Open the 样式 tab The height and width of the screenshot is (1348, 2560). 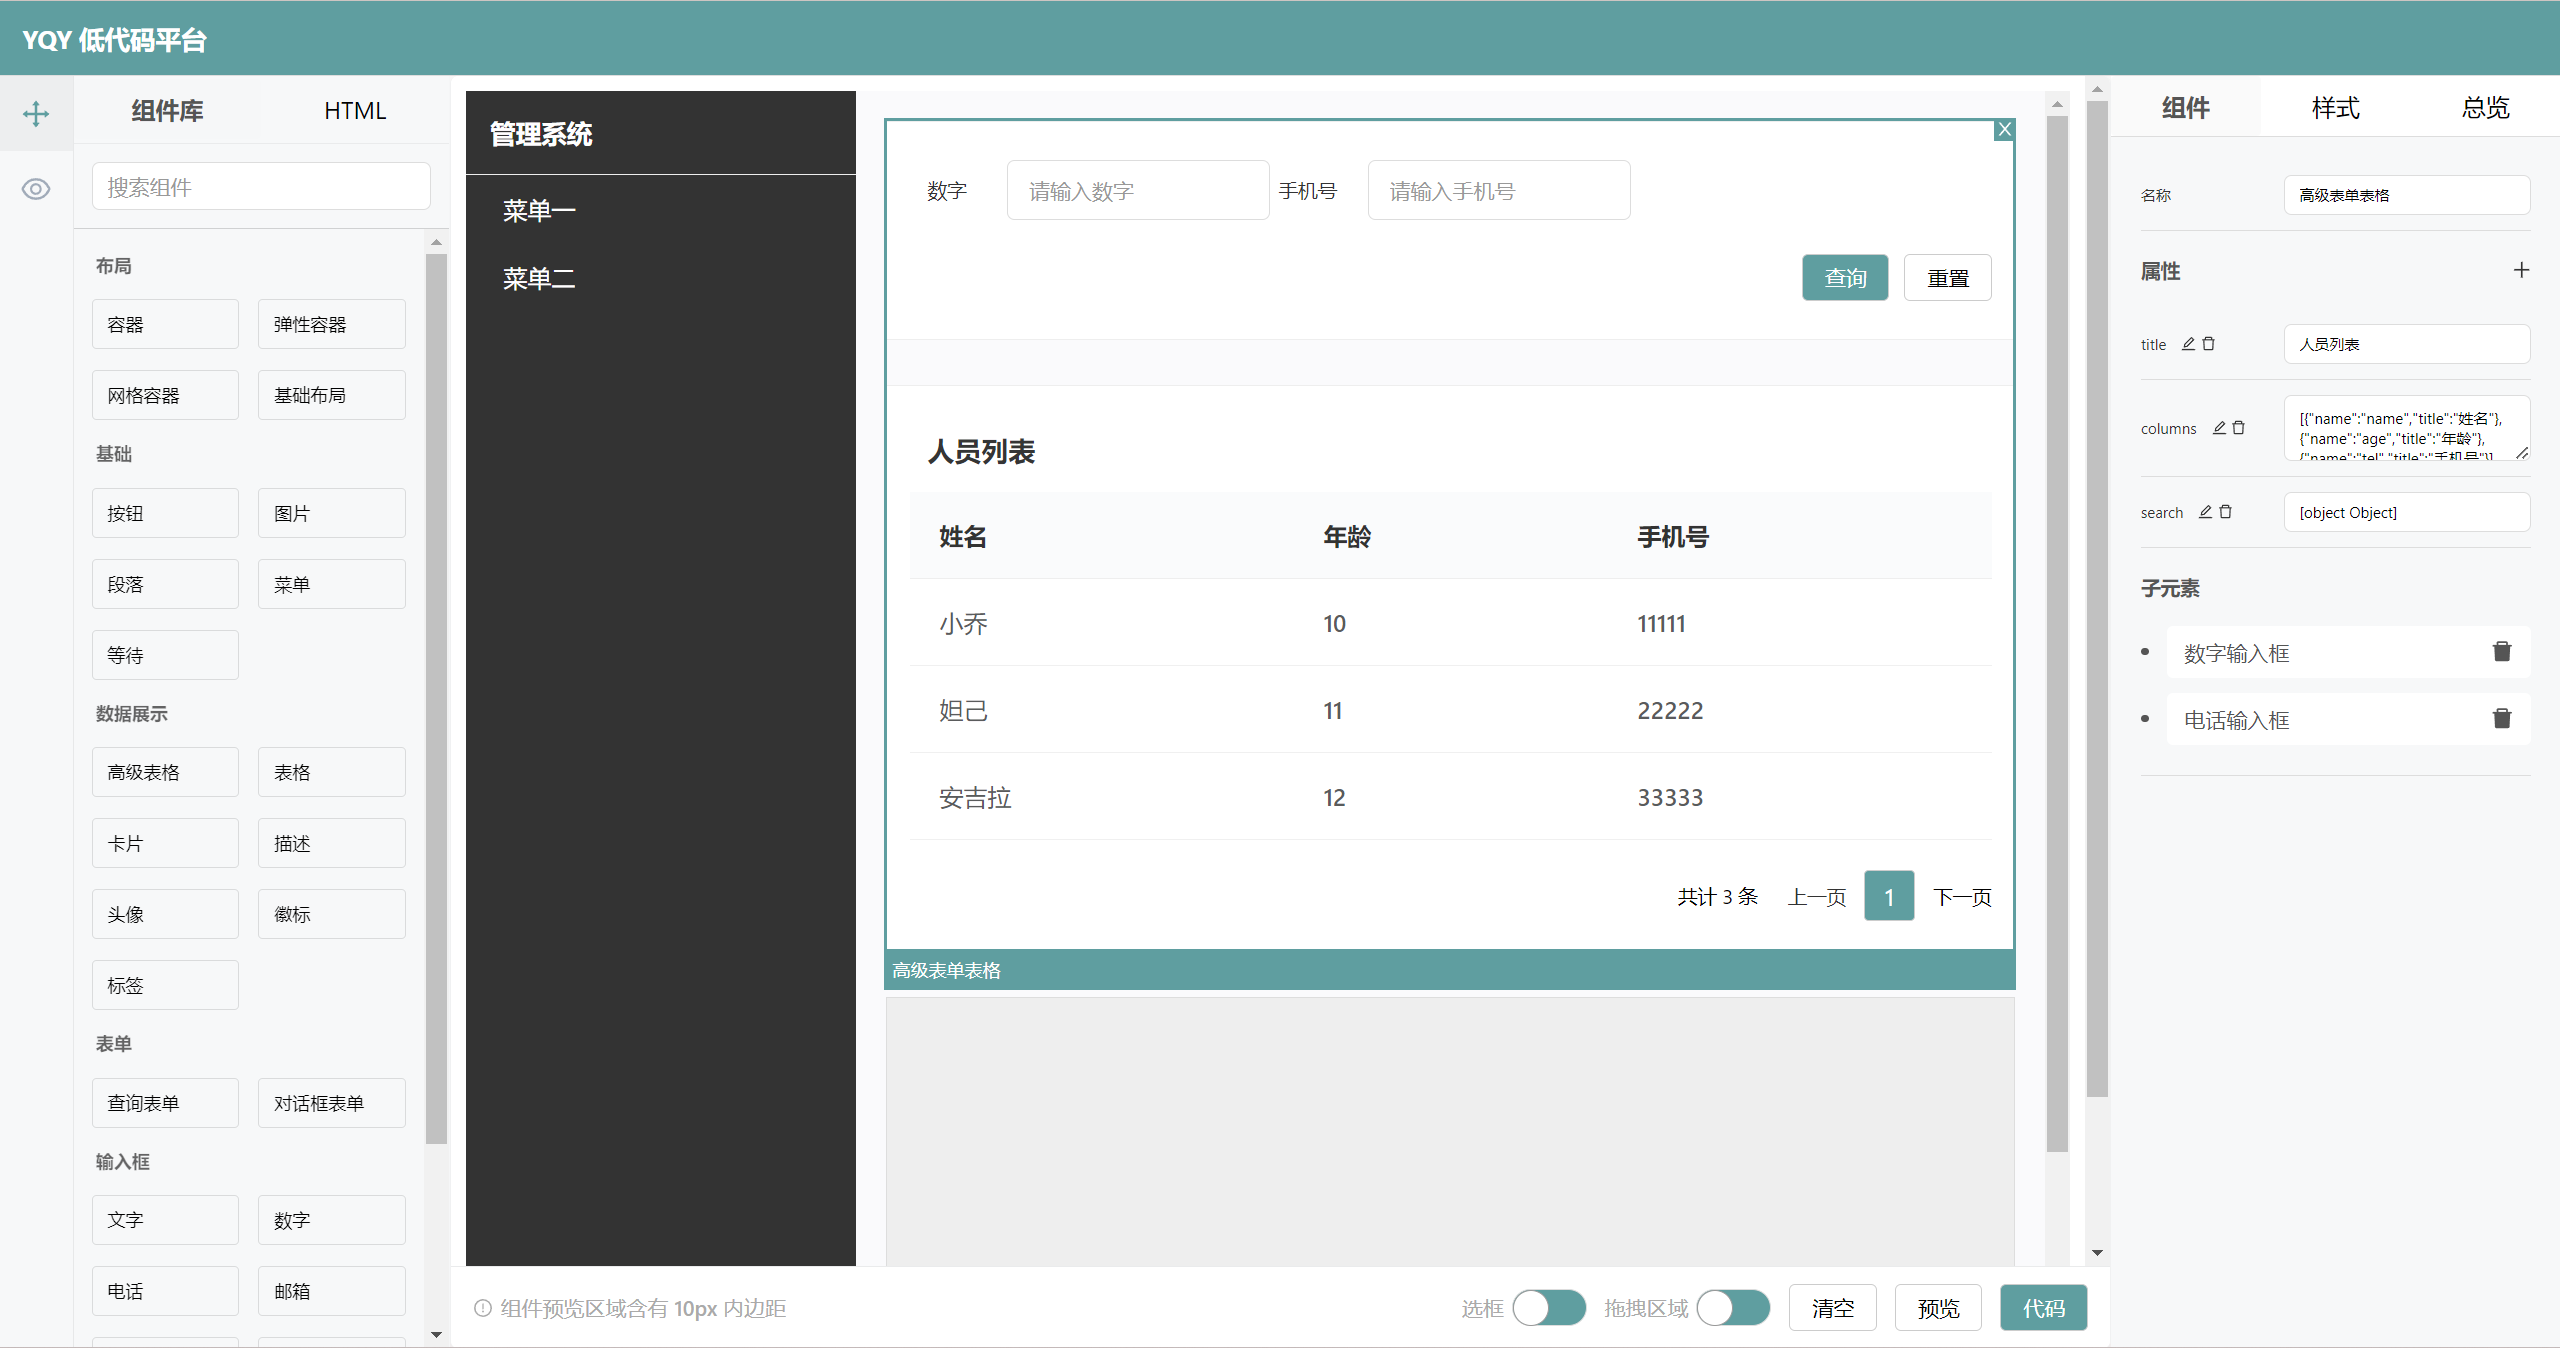tap(2335, 108)
